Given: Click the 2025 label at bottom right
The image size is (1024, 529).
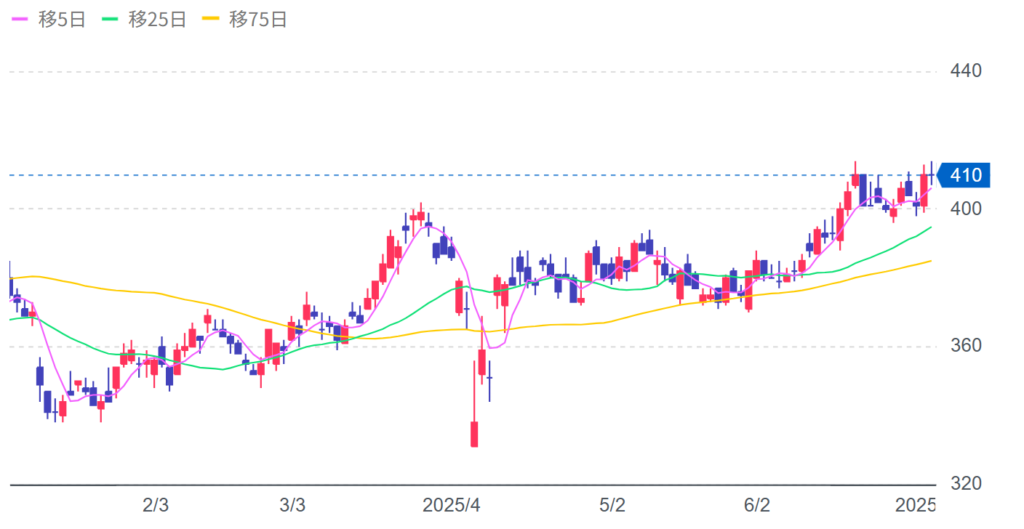Looking at the screenshot, I should click(x=914, y=503).
